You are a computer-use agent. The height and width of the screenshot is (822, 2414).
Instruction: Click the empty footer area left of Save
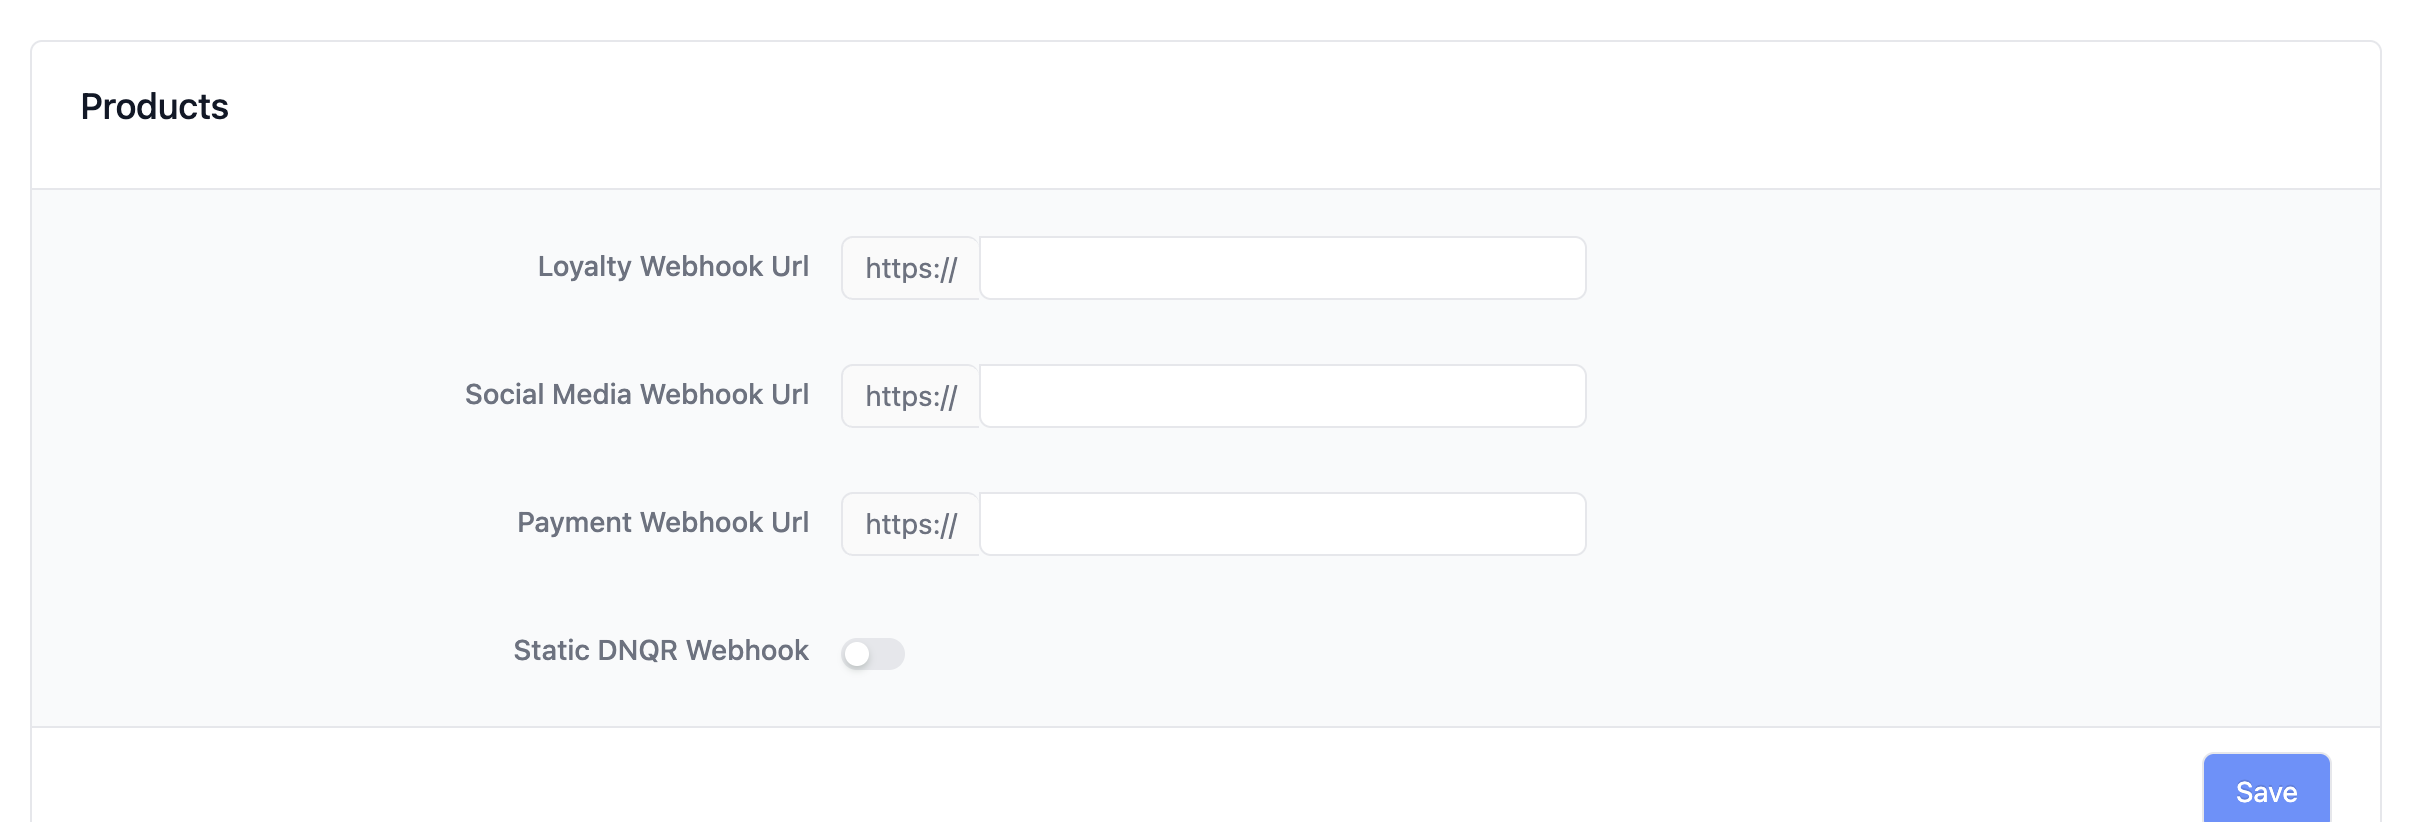tap(1100, 776)
